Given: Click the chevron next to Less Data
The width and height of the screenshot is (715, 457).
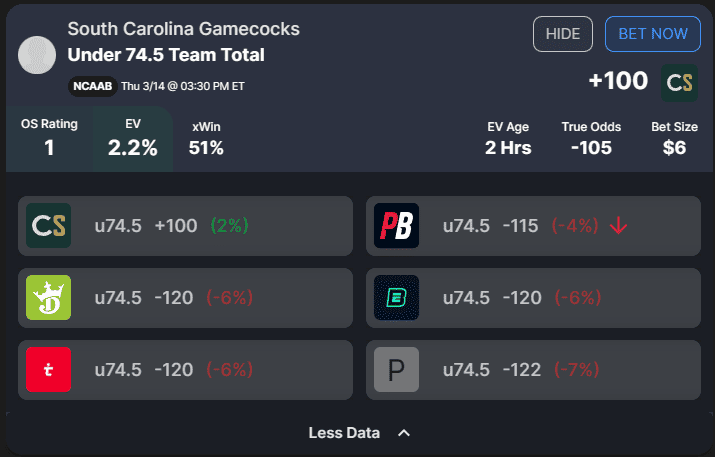Looking at the screenshot, I should [404, 433].
